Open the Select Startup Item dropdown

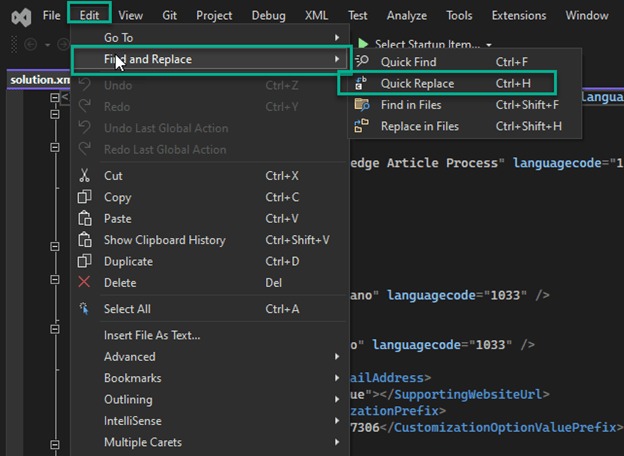[x=432, y=45]
